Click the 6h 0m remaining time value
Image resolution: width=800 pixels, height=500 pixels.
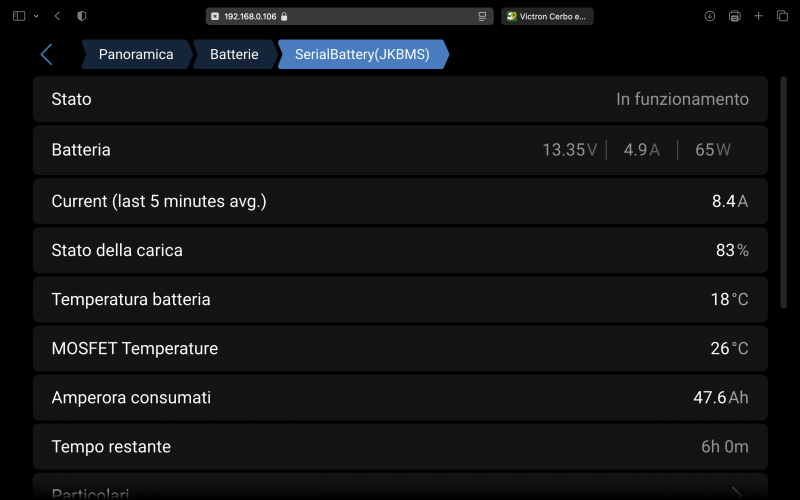tap(725, 447)
